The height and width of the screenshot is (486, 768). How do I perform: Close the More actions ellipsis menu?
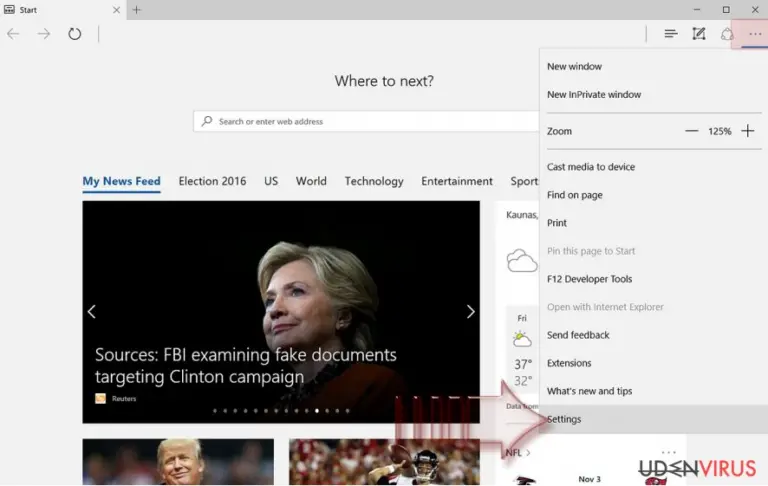point(755,34)
